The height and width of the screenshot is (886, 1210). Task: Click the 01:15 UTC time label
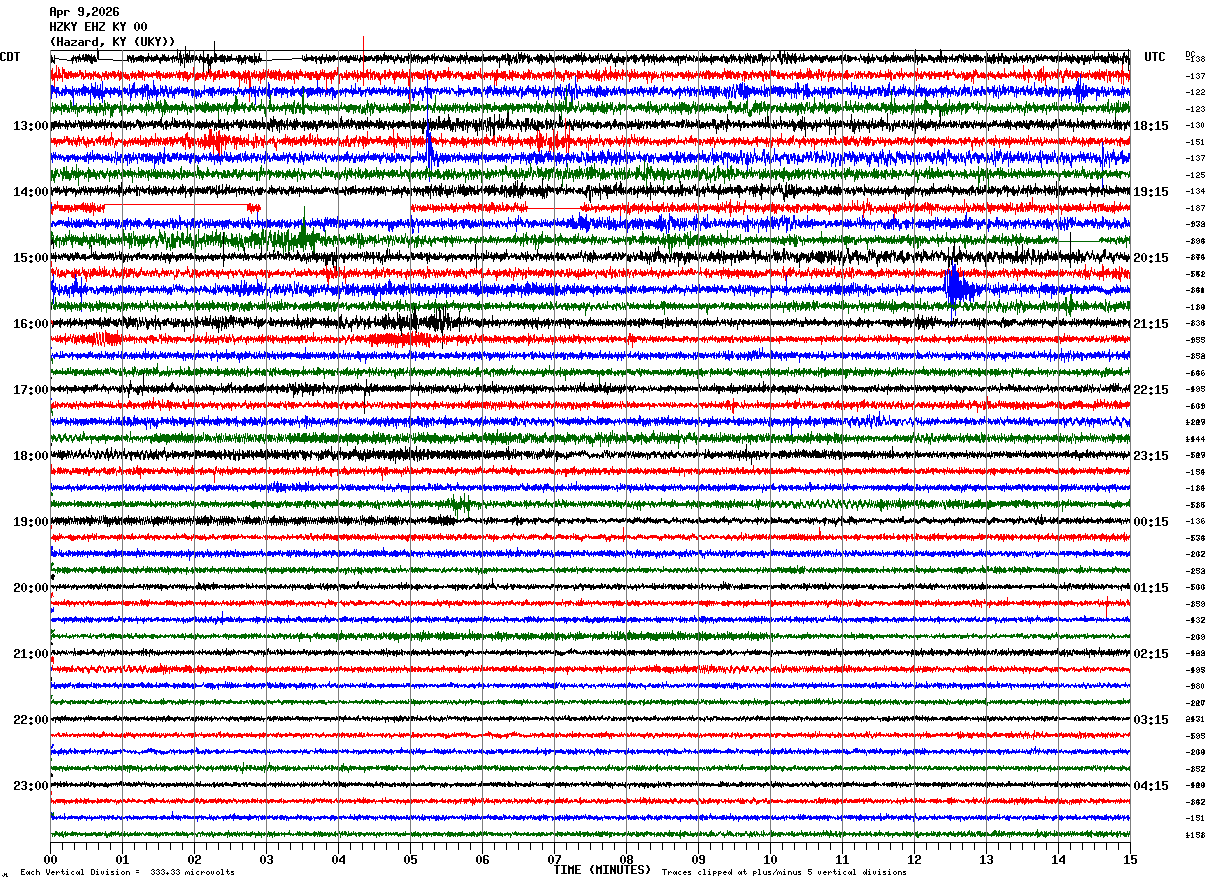click(x=1151, y=588)
